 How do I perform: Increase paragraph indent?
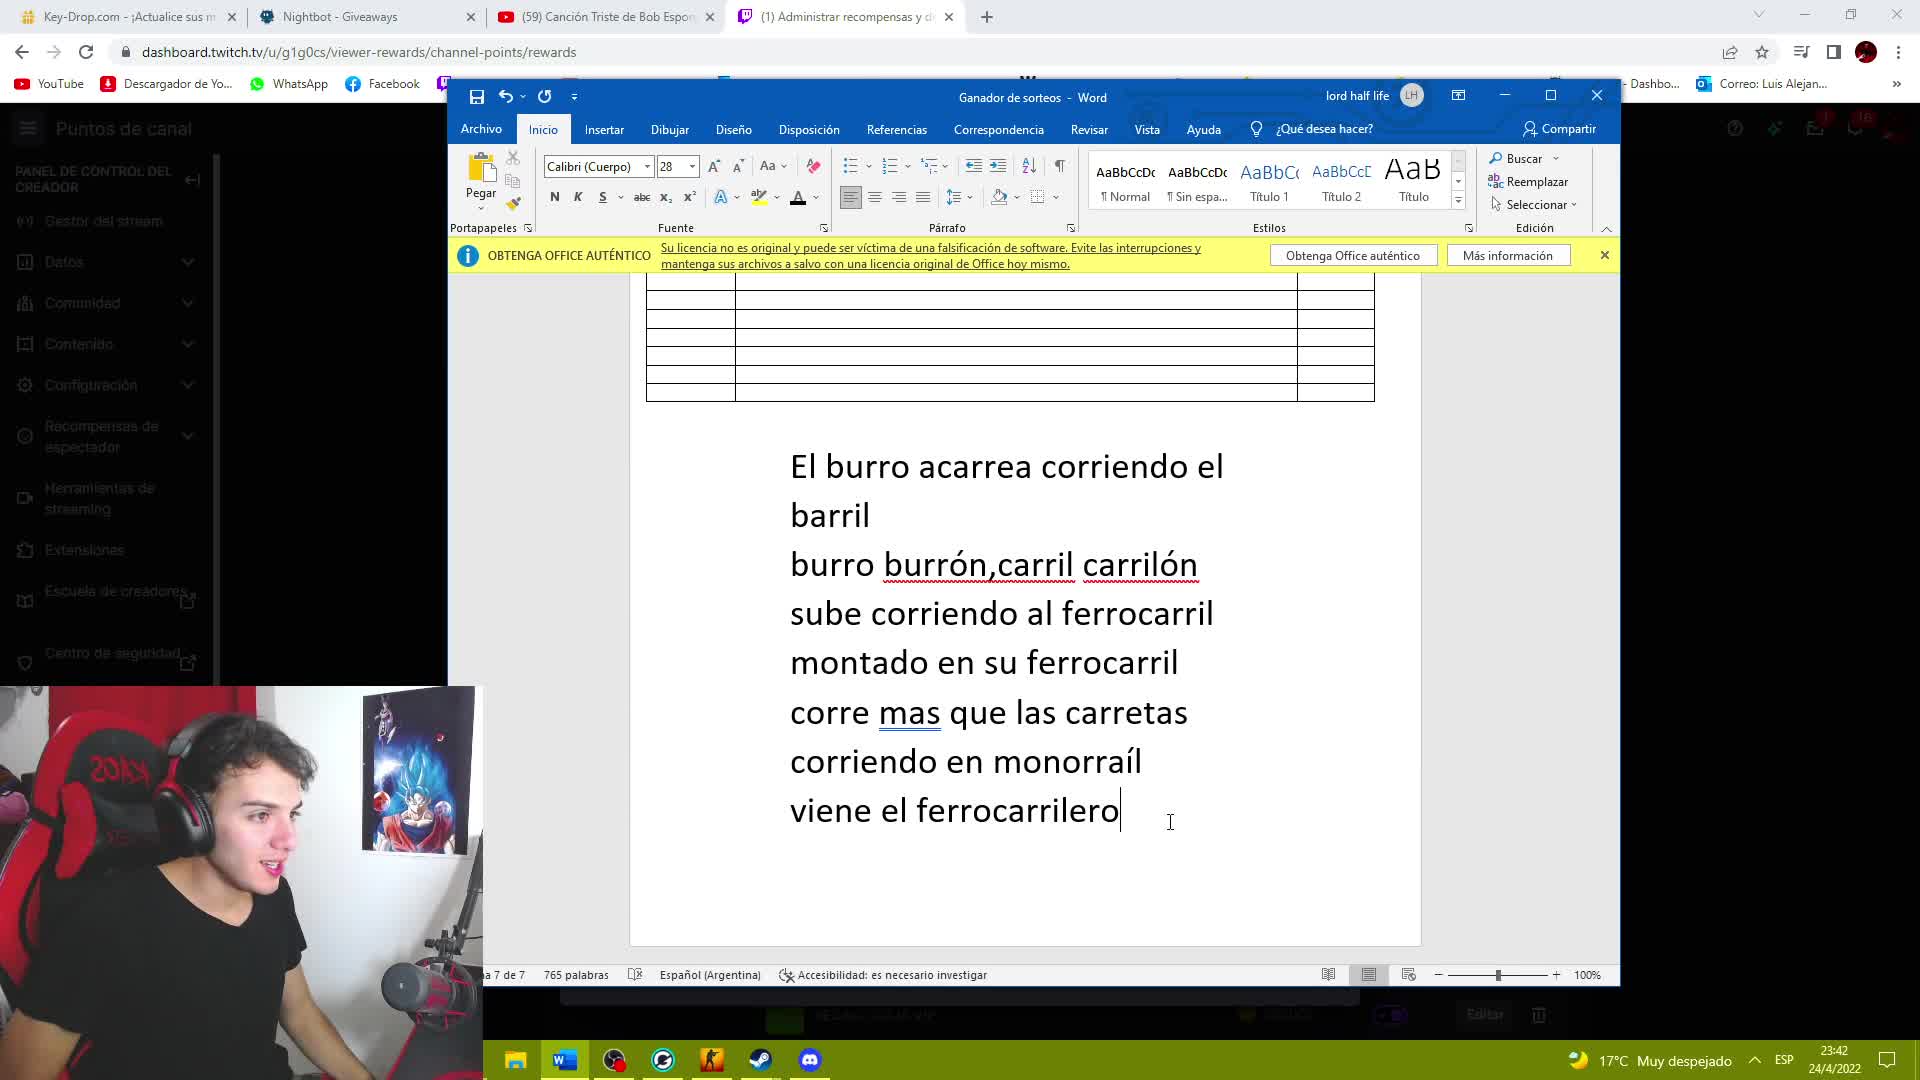pos(998,167)
